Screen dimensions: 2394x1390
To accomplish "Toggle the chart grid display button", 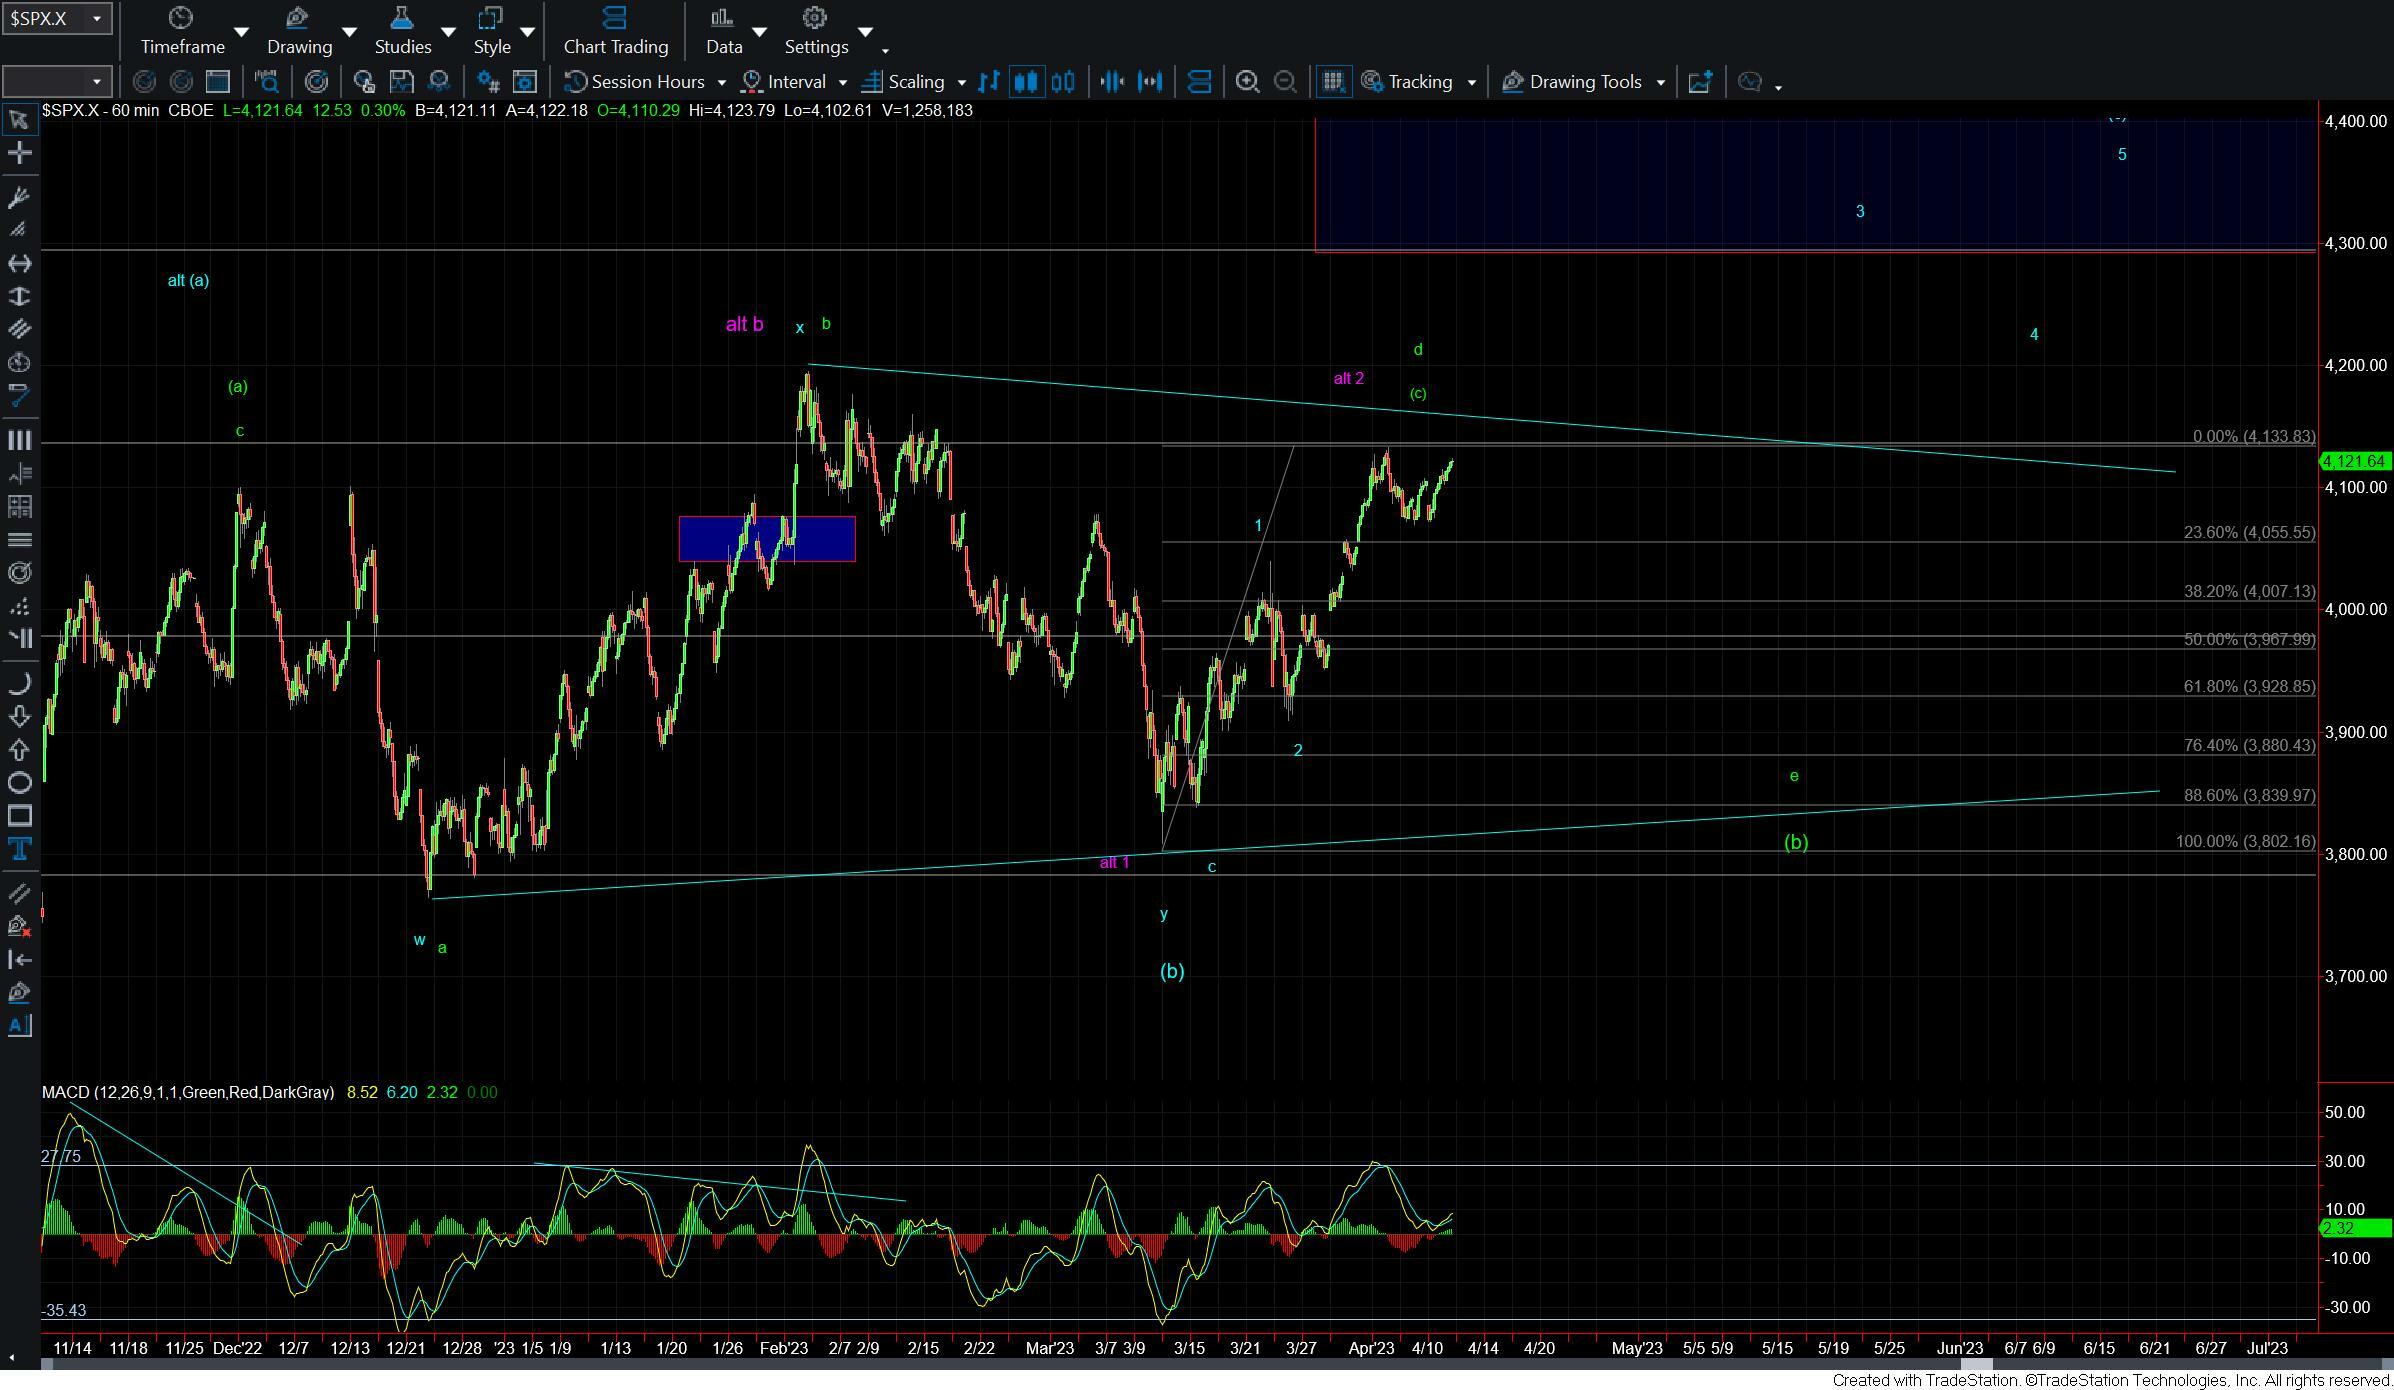I will pyautogui.click(x=1333, y=82).
